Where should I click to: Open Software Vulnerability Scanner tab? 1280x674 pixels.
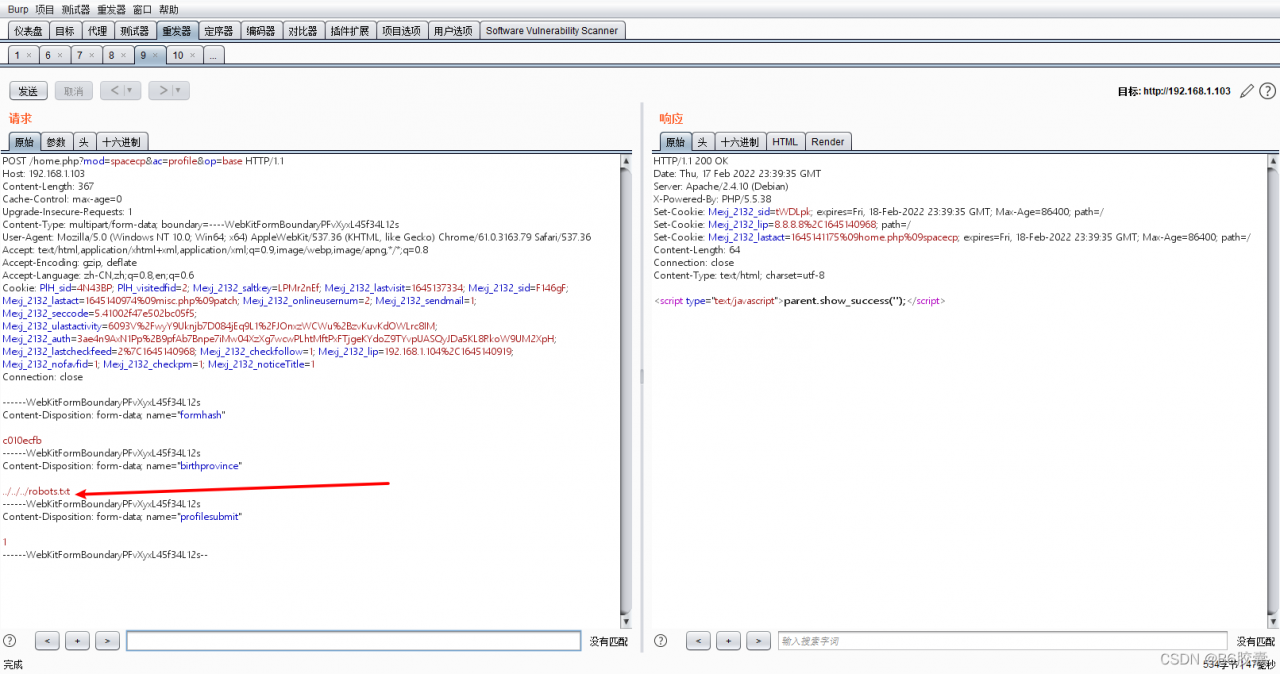click(552, 31)
